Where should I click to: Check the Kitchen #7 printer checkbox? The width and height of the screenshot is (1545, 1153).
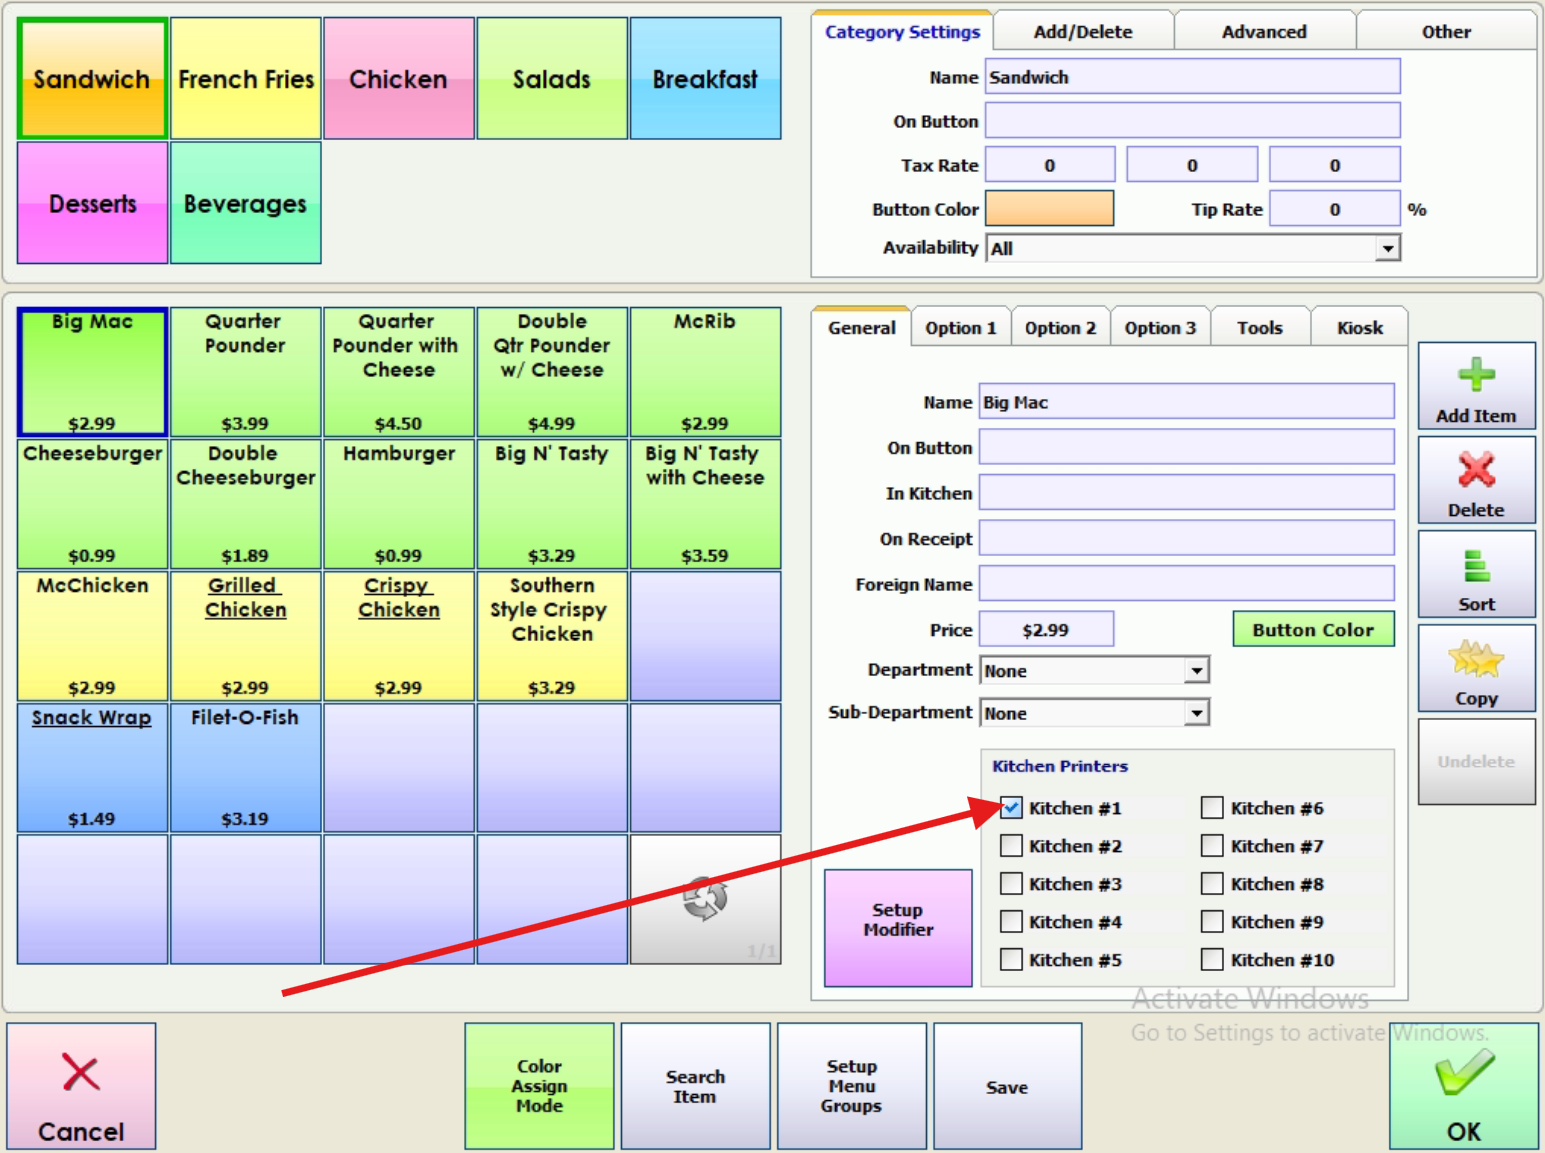(x=1212, y=846)
